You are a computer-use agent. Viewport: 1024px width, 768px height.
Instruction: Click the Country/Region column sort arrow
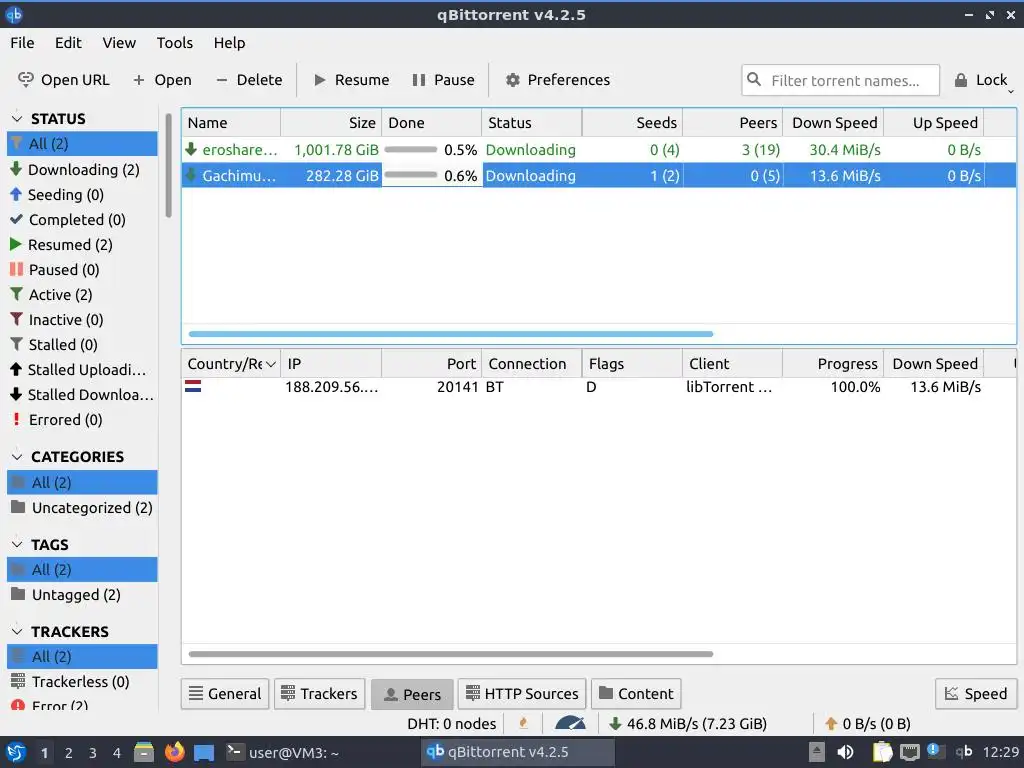270,364
